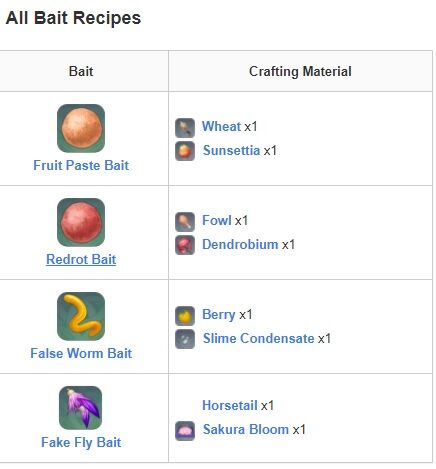Screen dimensions: 436x469
Task: Click the Wheat material icon
Action: [185, 128]
